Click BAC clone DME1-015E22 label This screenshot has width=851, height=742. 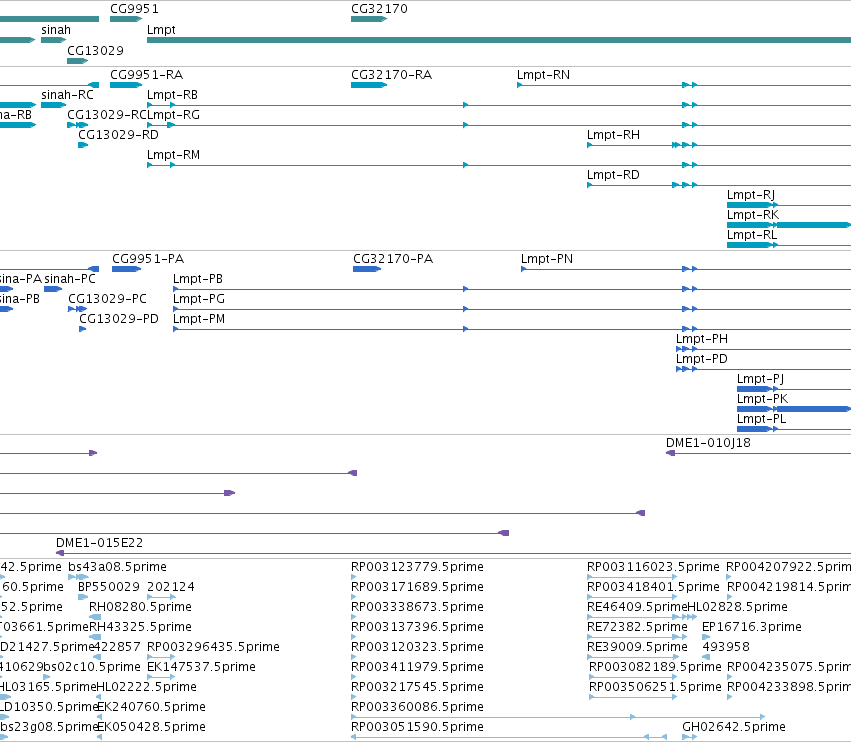[x=100, y=543]
